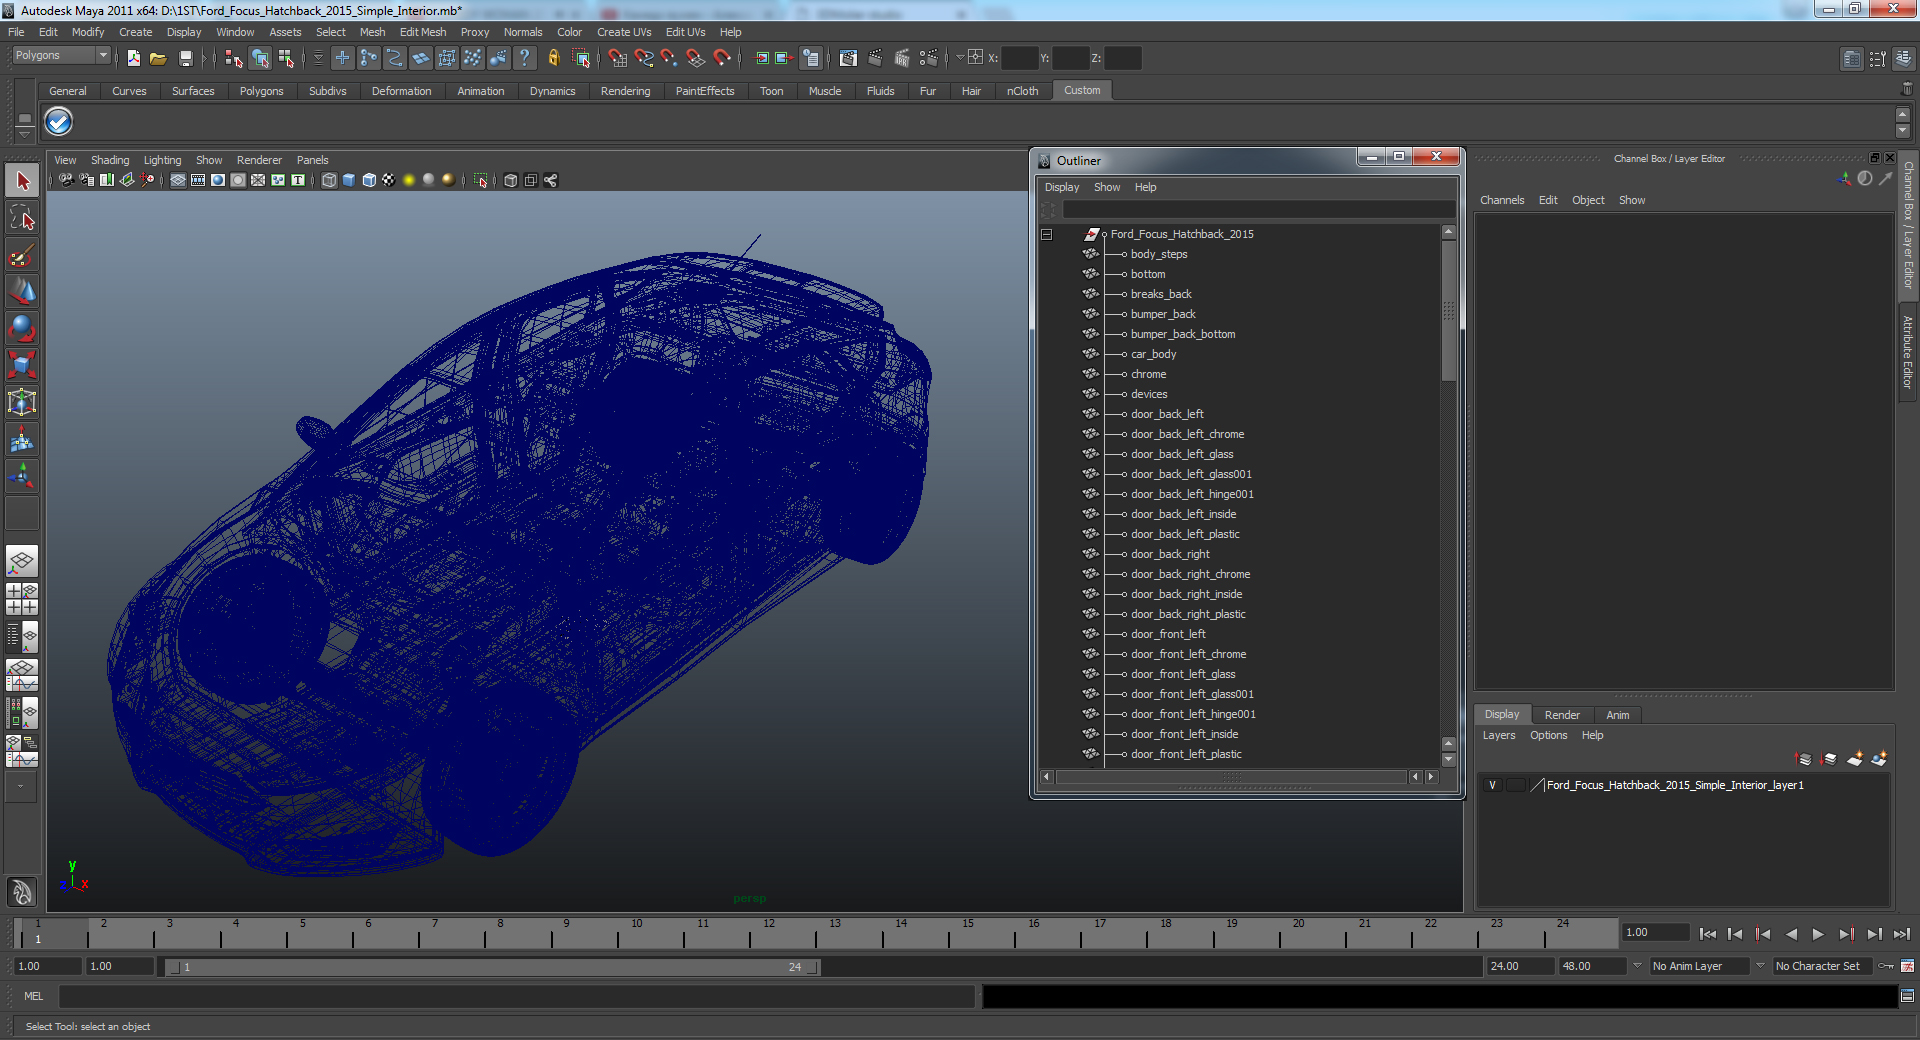Go to start of playback range
1920x1040 pixels.
(1708, 934)
